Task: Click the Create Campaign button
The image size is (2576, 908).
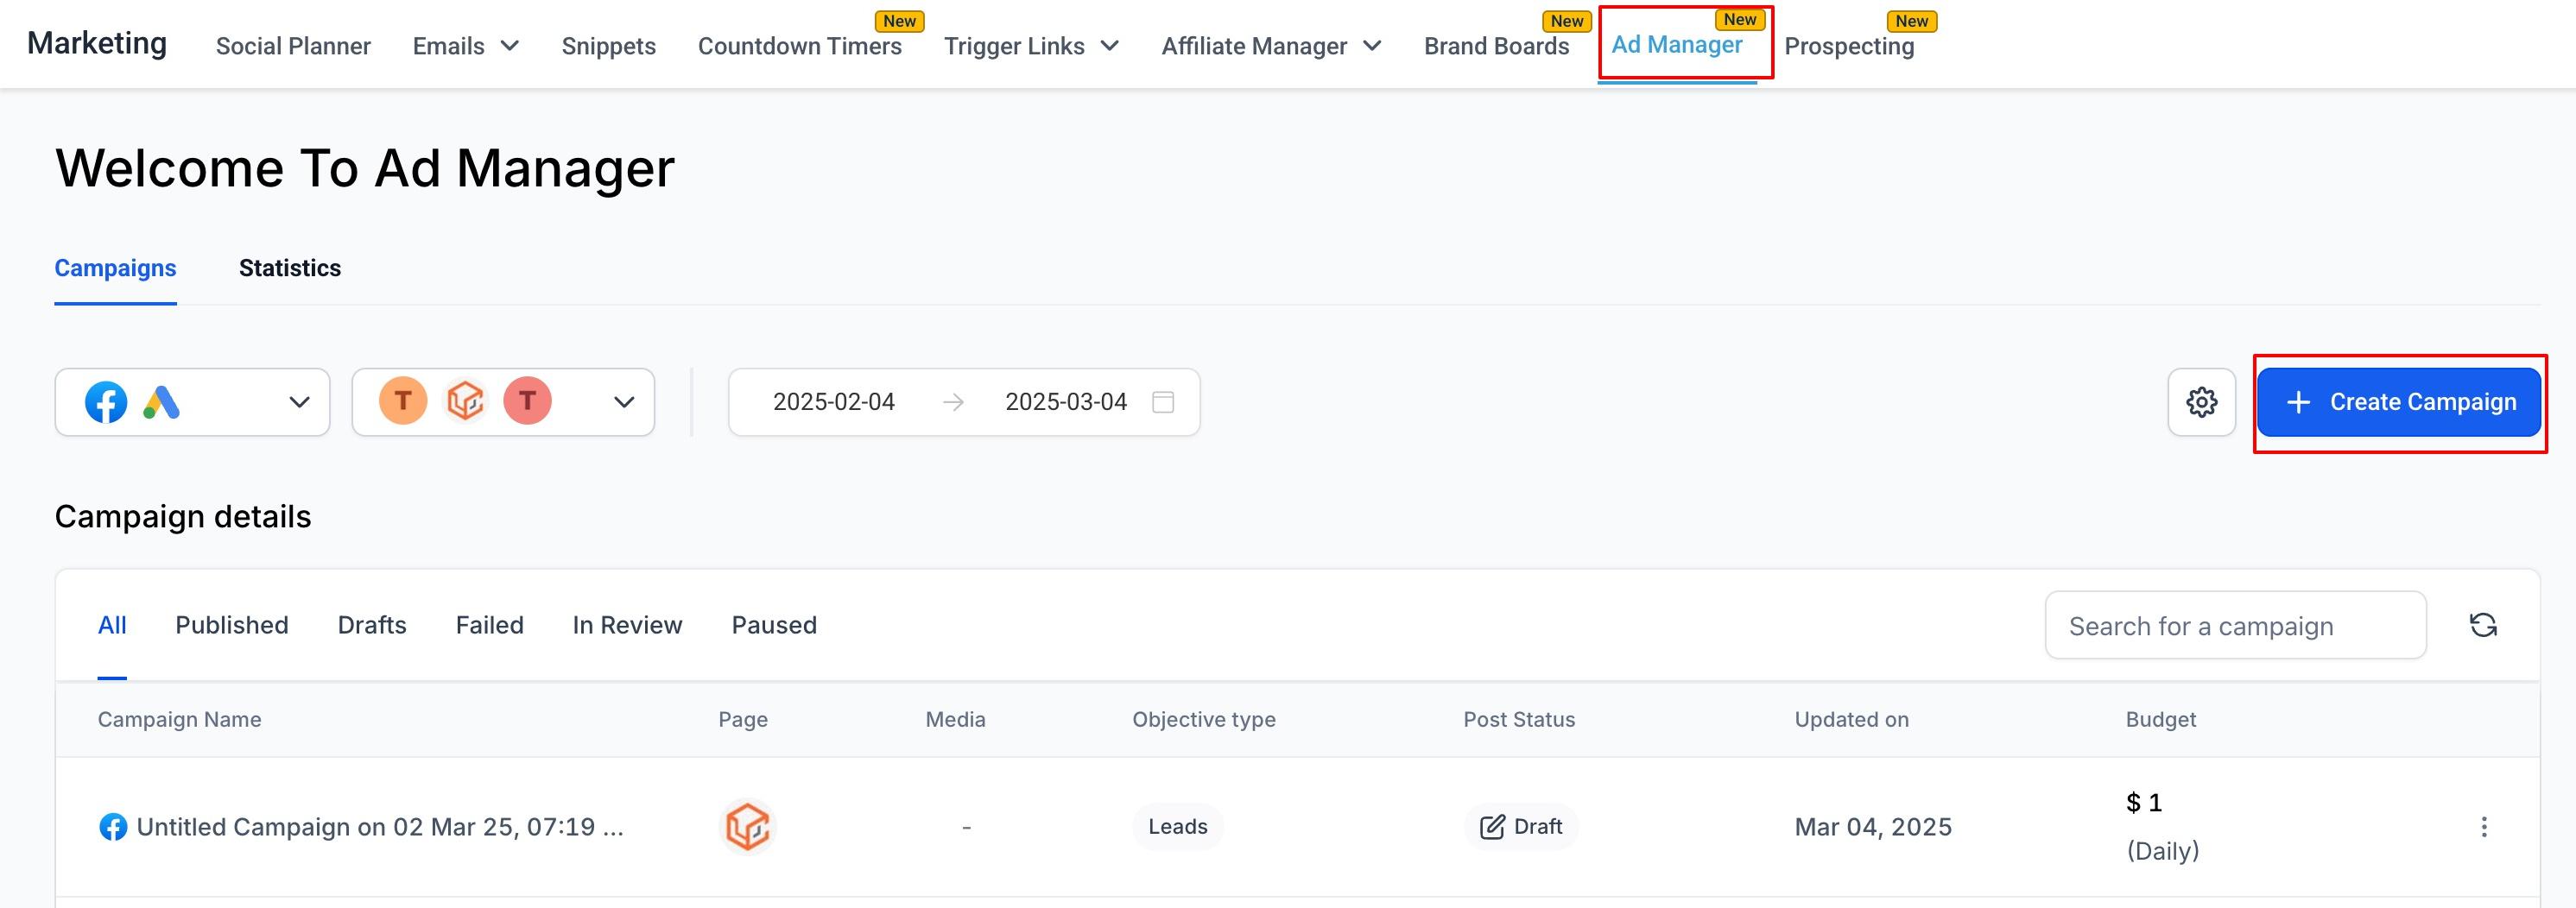Action: (2398, 402)
